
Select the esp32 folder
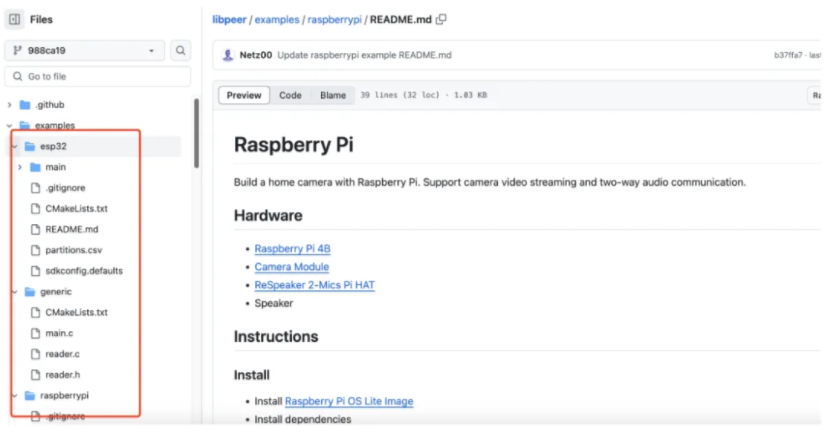pyautogui.click(x=53, y=146)
